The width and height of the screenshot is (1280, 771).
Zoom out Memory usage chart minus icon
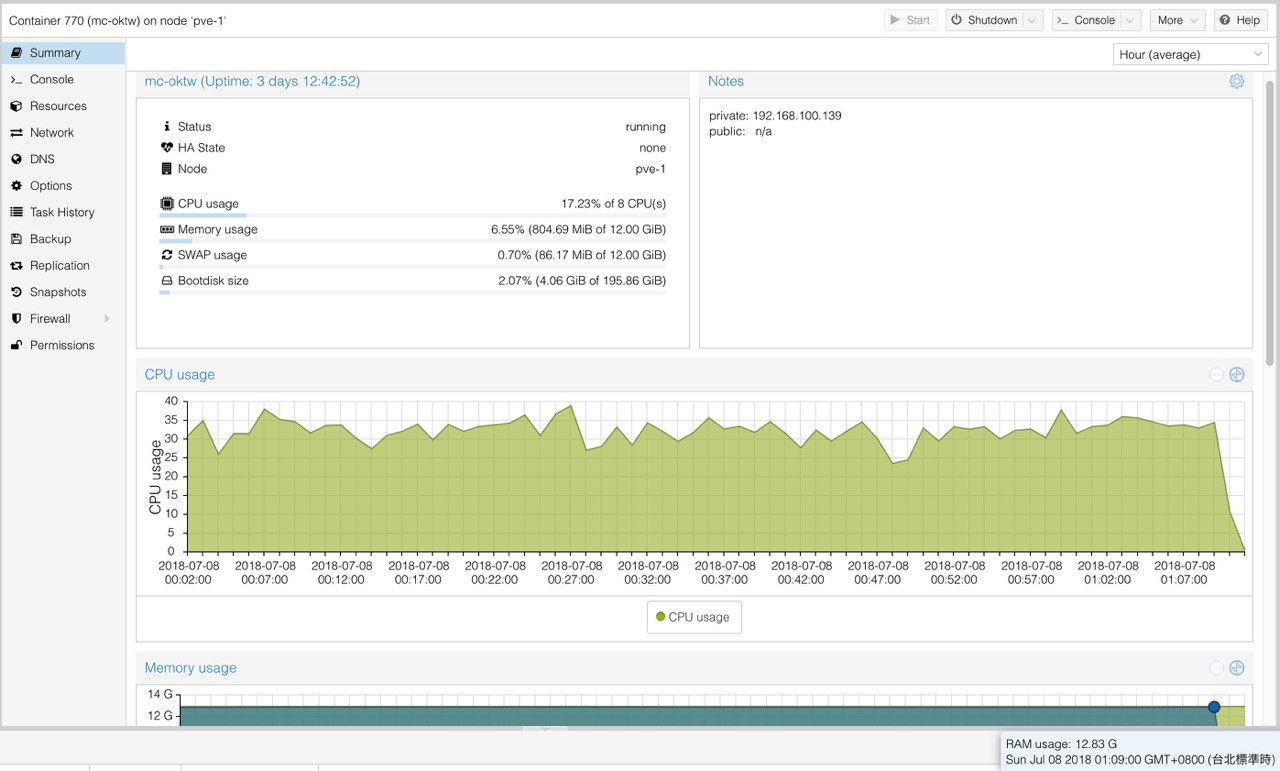click(1216, 668)
